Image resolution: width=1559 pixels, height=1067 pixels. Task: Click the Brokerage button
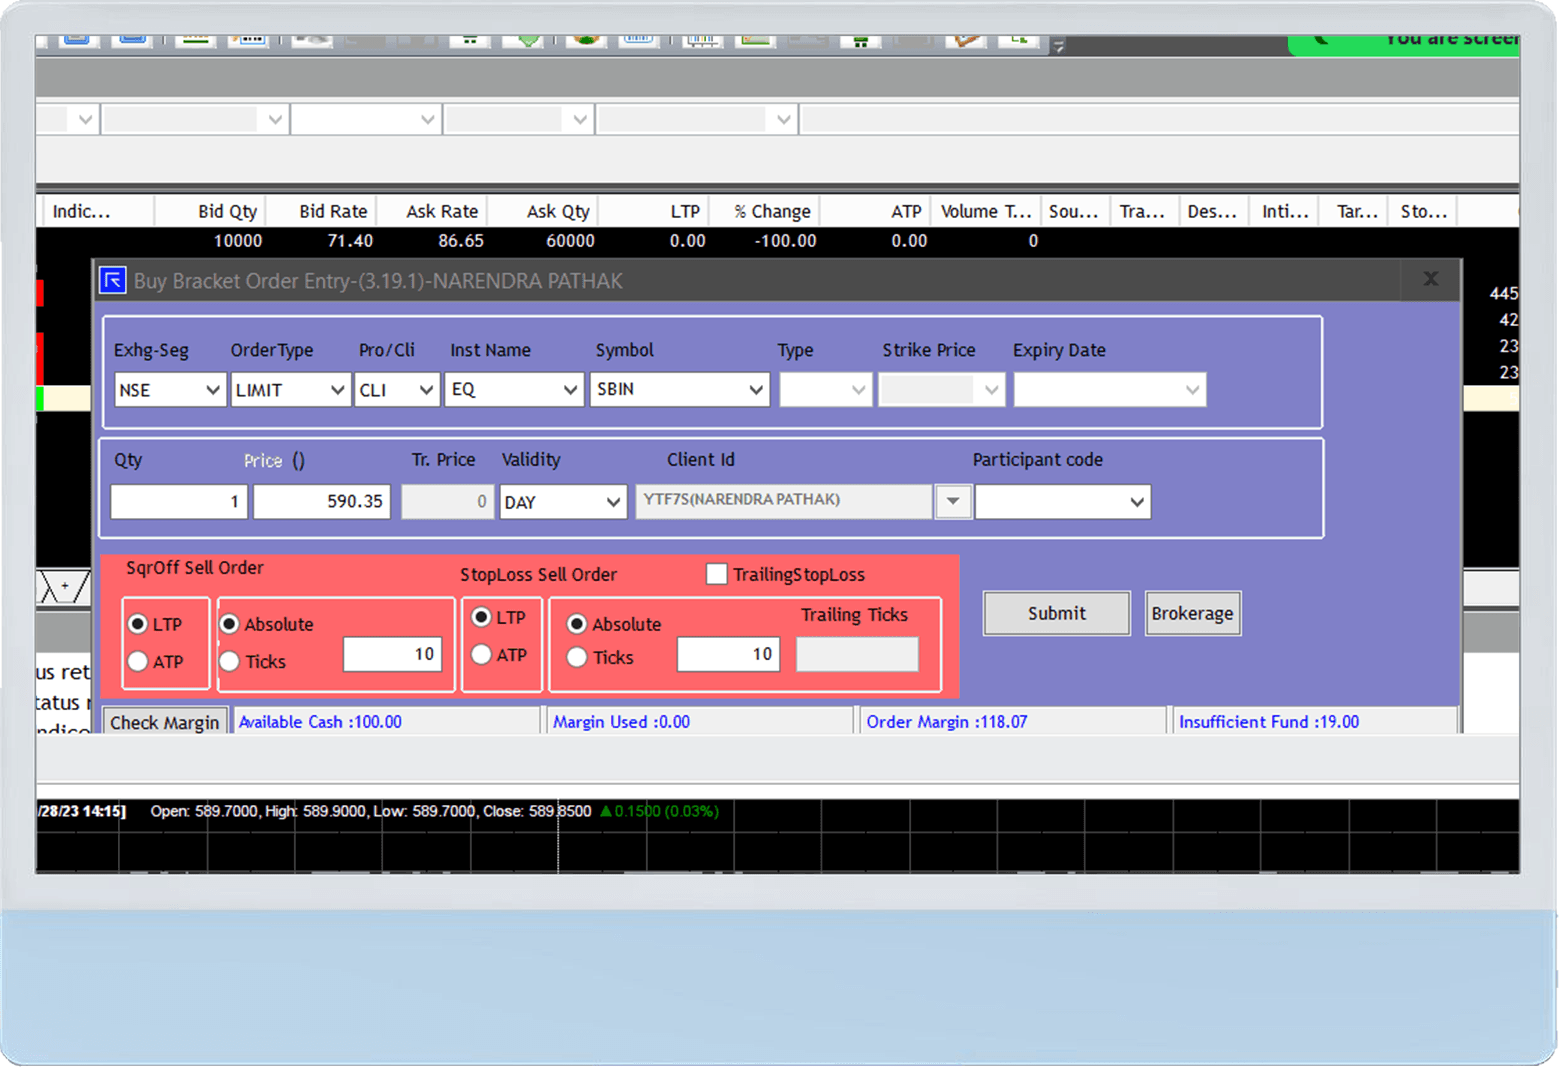(x=1192, y=613)
